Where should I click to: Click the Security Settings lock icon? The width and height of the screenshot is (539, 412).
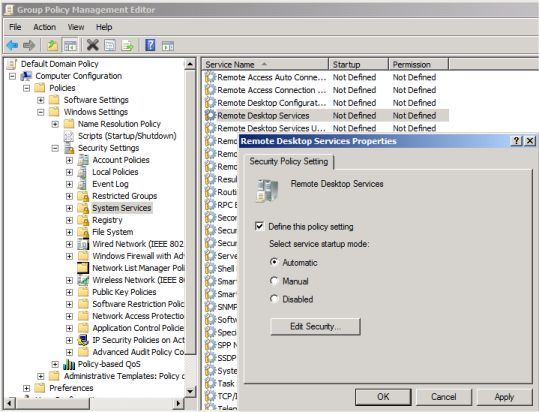(69, 148)
